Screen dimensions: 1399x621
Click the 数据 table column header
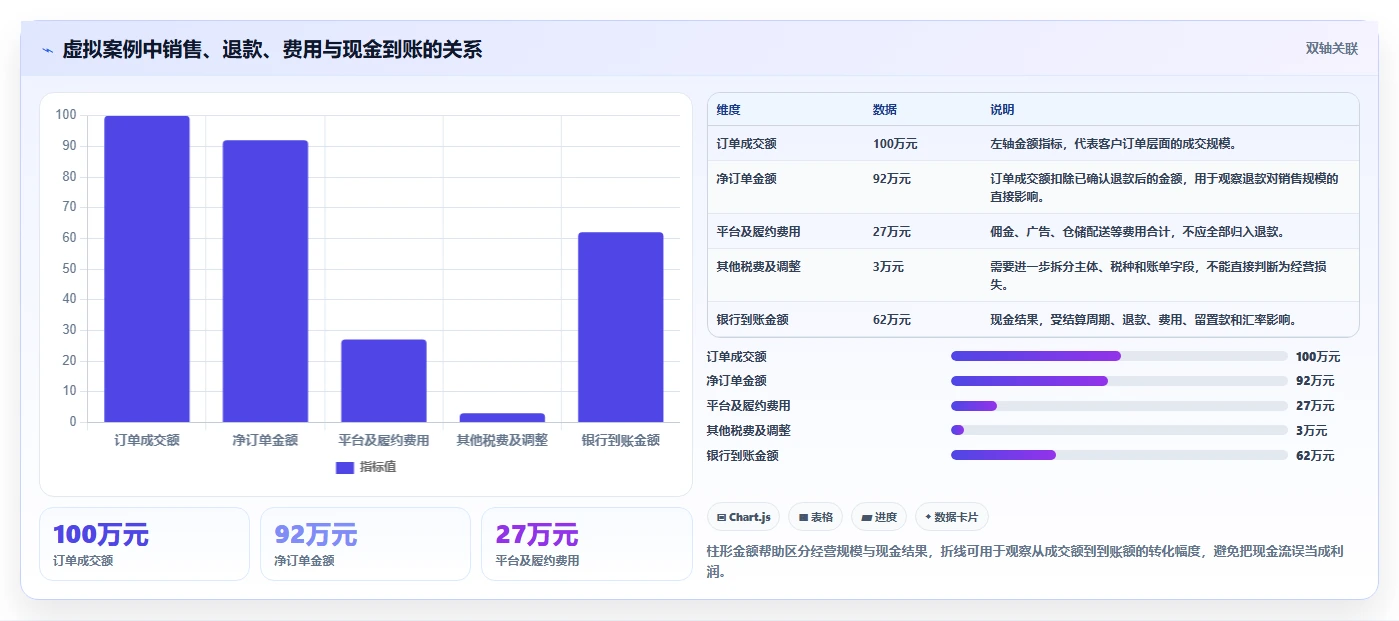pyautogui.click(x=885, y=109)
